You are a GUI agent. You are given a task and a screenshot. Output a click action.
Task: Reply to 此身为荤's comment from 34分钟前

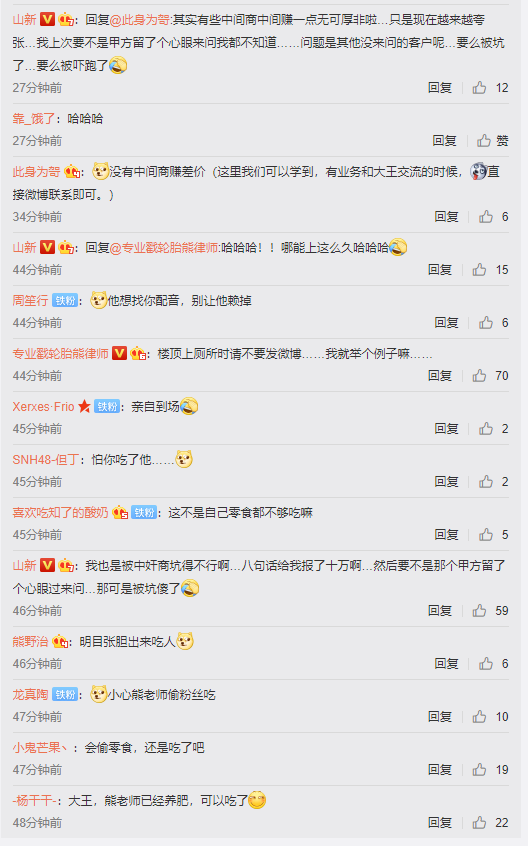(446, 217)
